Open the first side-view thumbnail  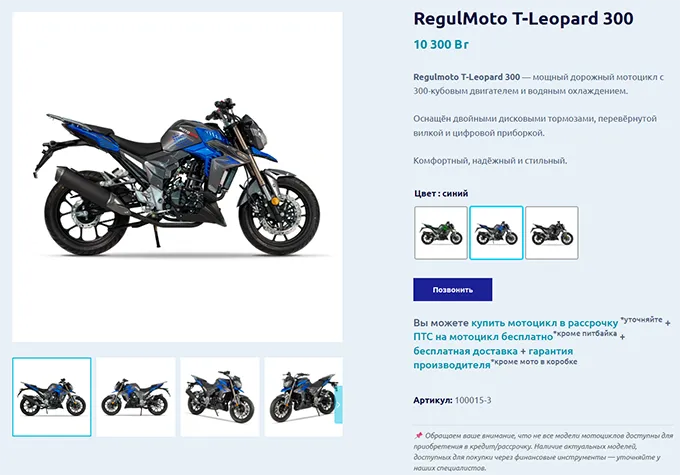(52, 397)
